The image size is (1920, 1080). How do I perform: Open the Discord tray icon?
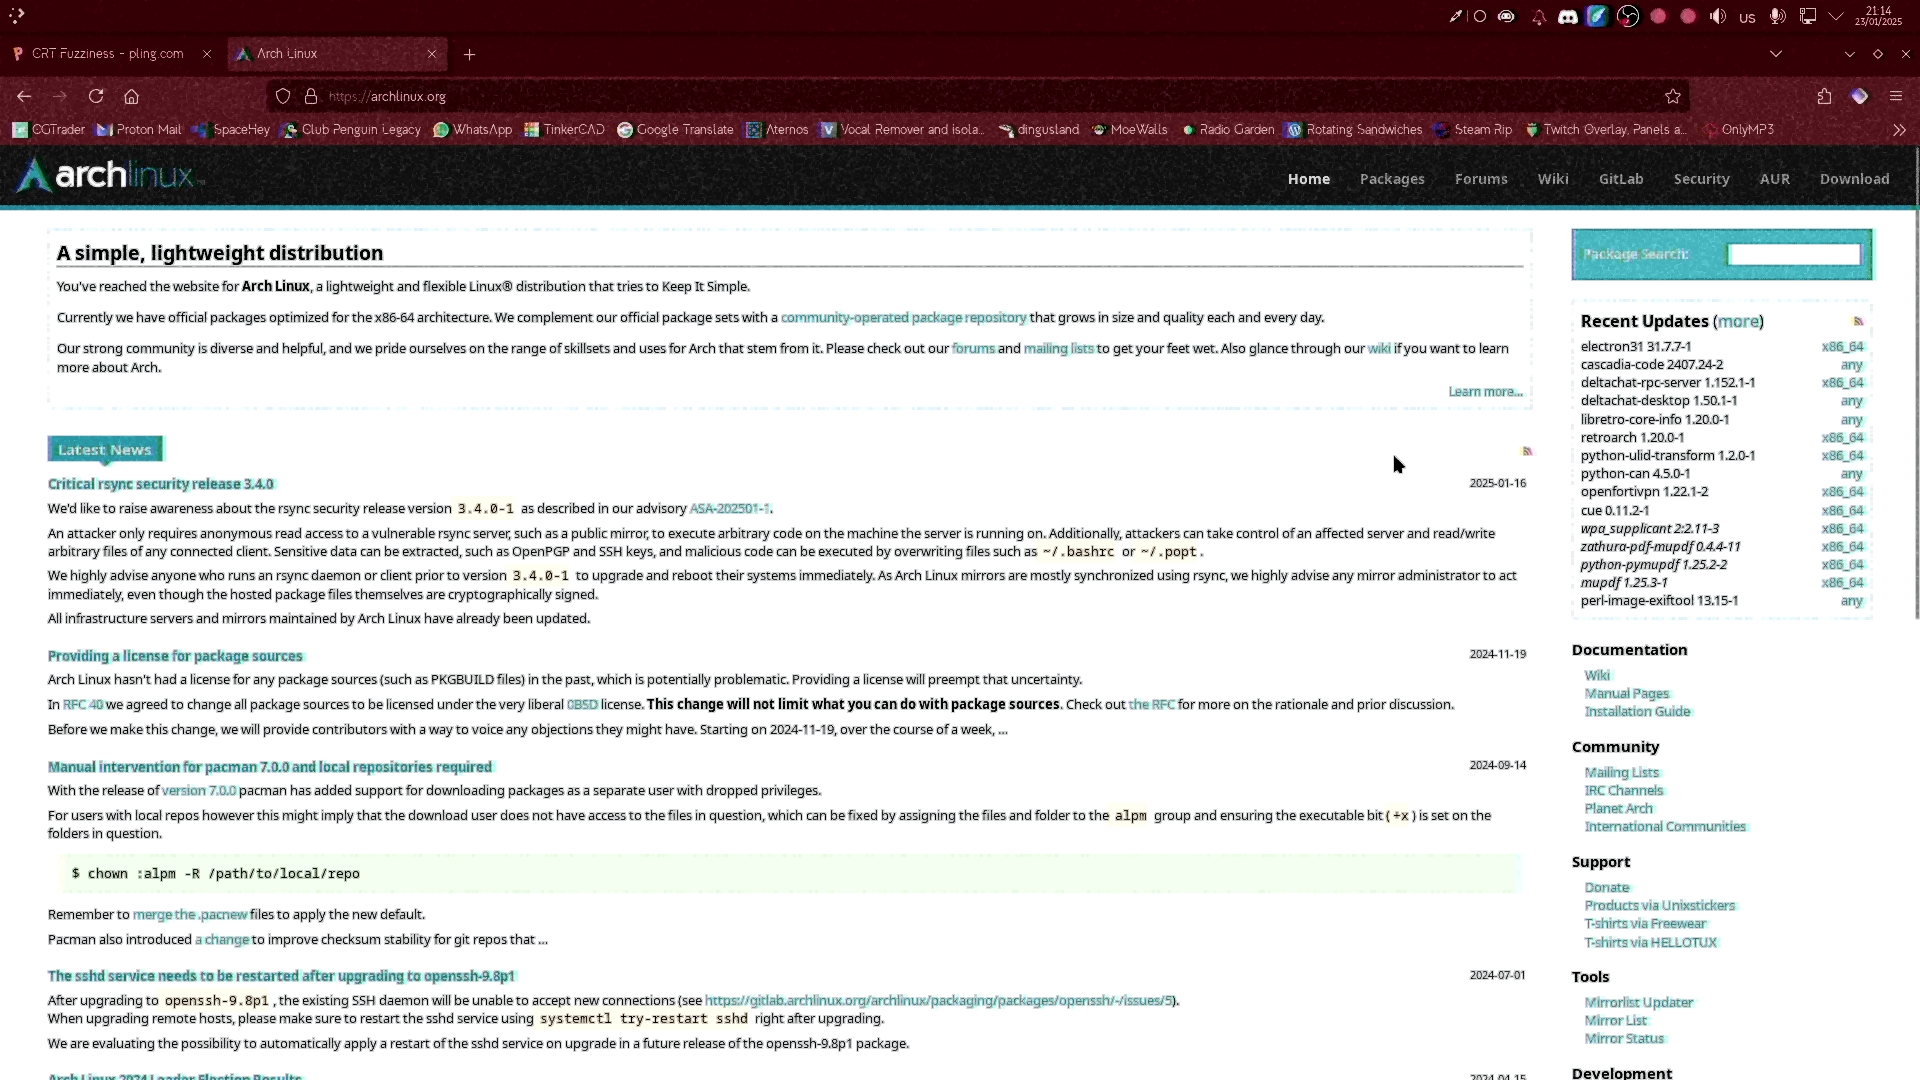coord(1568,17)
